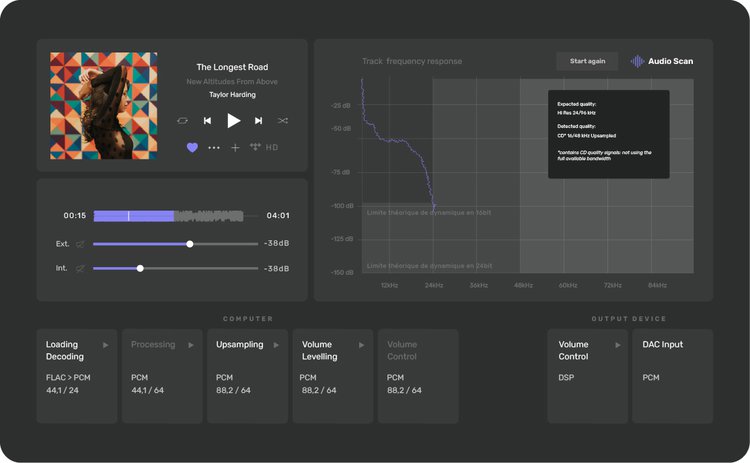The image size is (750, 463).
Task: Toggle the Int. volume mute icon
Action: (80, 269)
